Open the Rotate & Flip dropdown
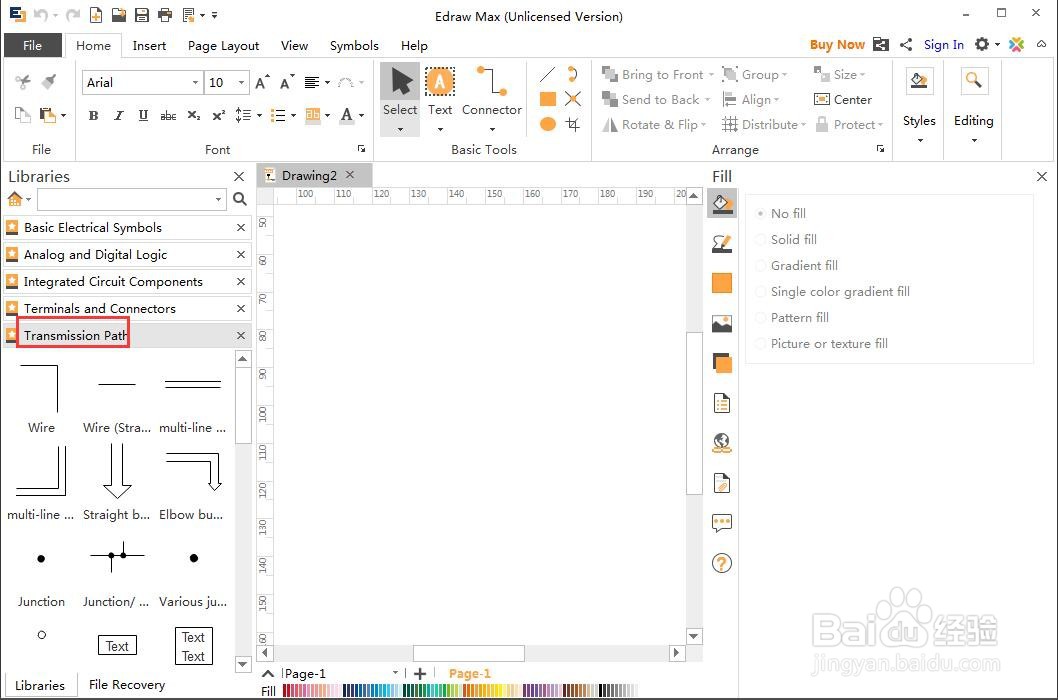The image size is (1058, 700). click(703, 125)
